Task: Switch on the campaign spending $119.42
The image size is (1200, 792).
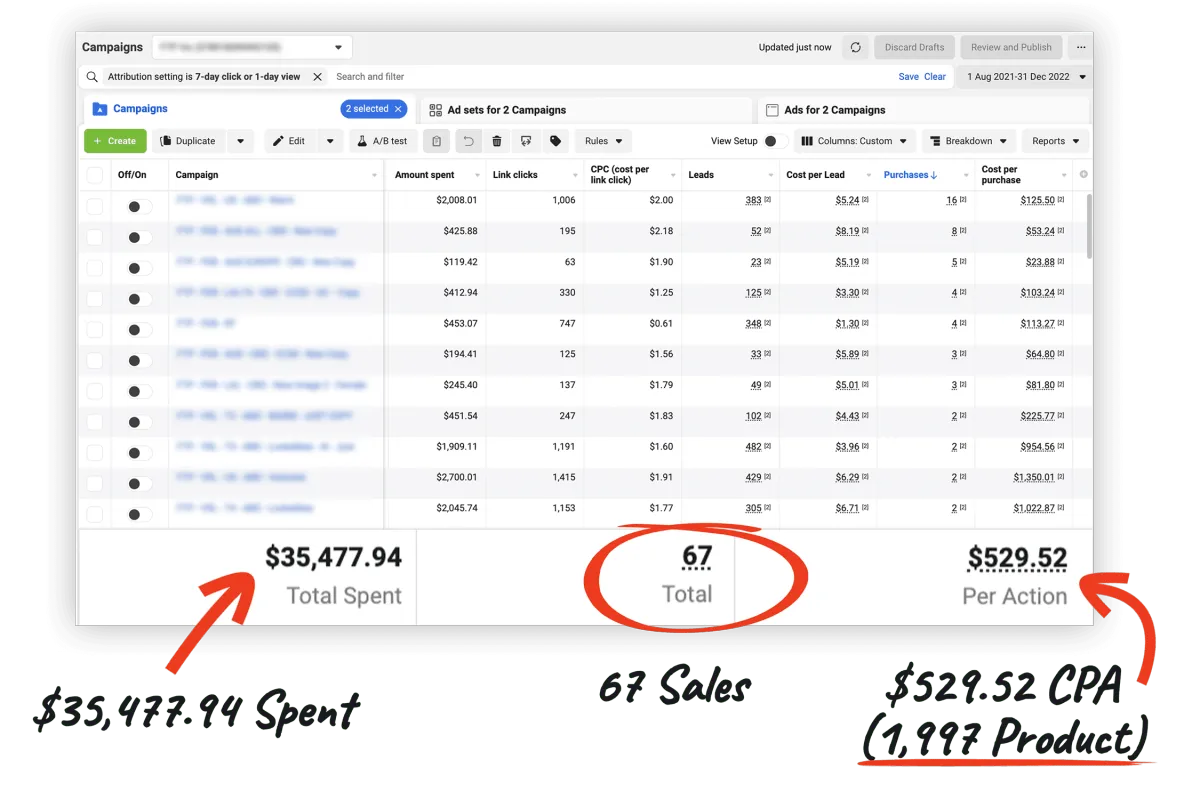Action: (x=140, y=268)
